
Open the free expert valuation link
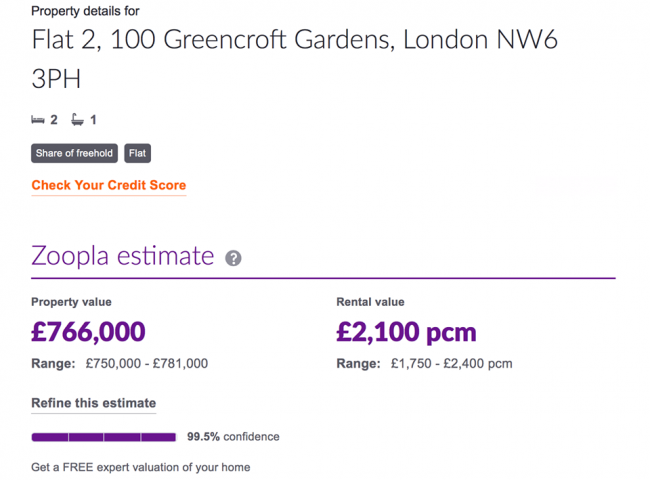[140, 467]
